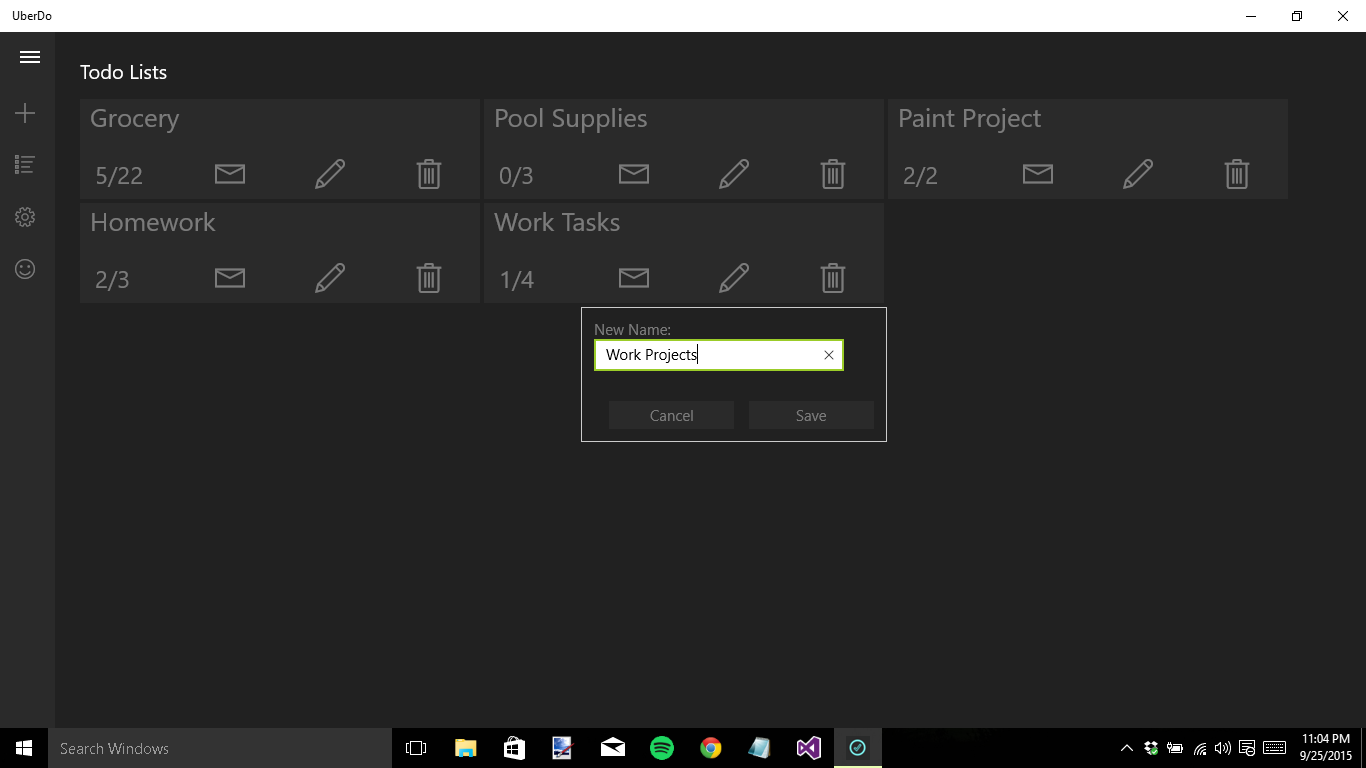Viewport: 1366px width, 768px height.
Task: Open Task View on taskbar
Action: [x=416, y=748]
